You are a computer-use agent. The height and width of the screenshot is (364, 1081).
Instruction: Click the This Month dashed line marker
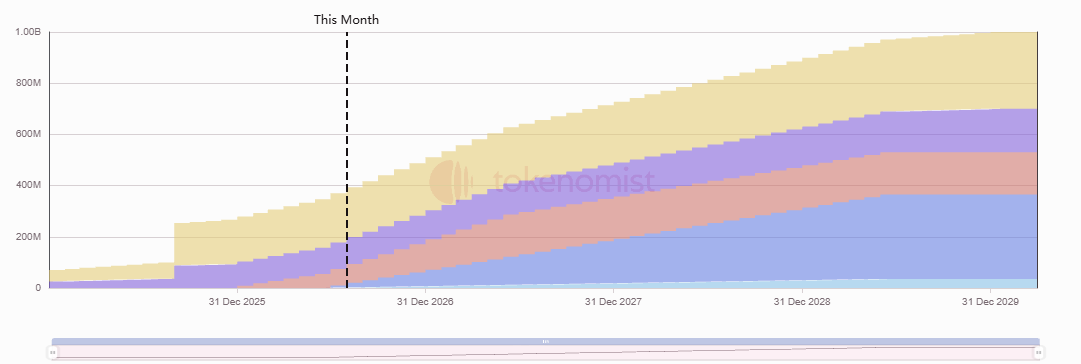[347, 160]
